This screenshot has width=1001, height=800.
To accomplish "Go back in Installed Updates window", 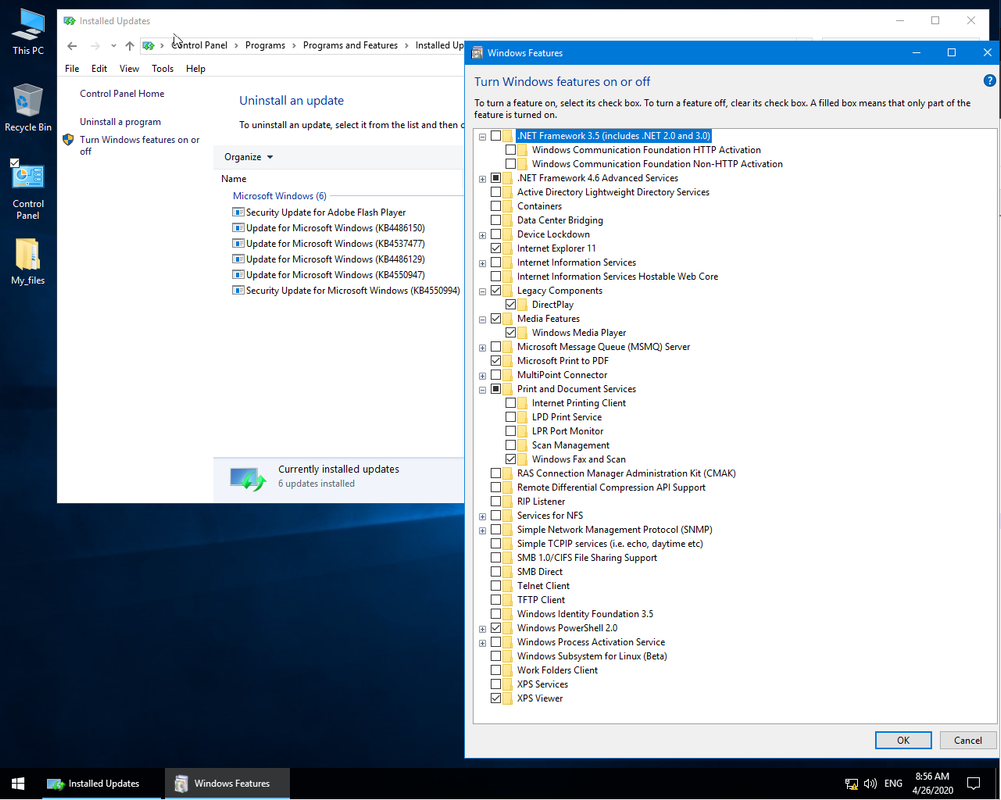I will pyautogui.click(x=72, y=45).
